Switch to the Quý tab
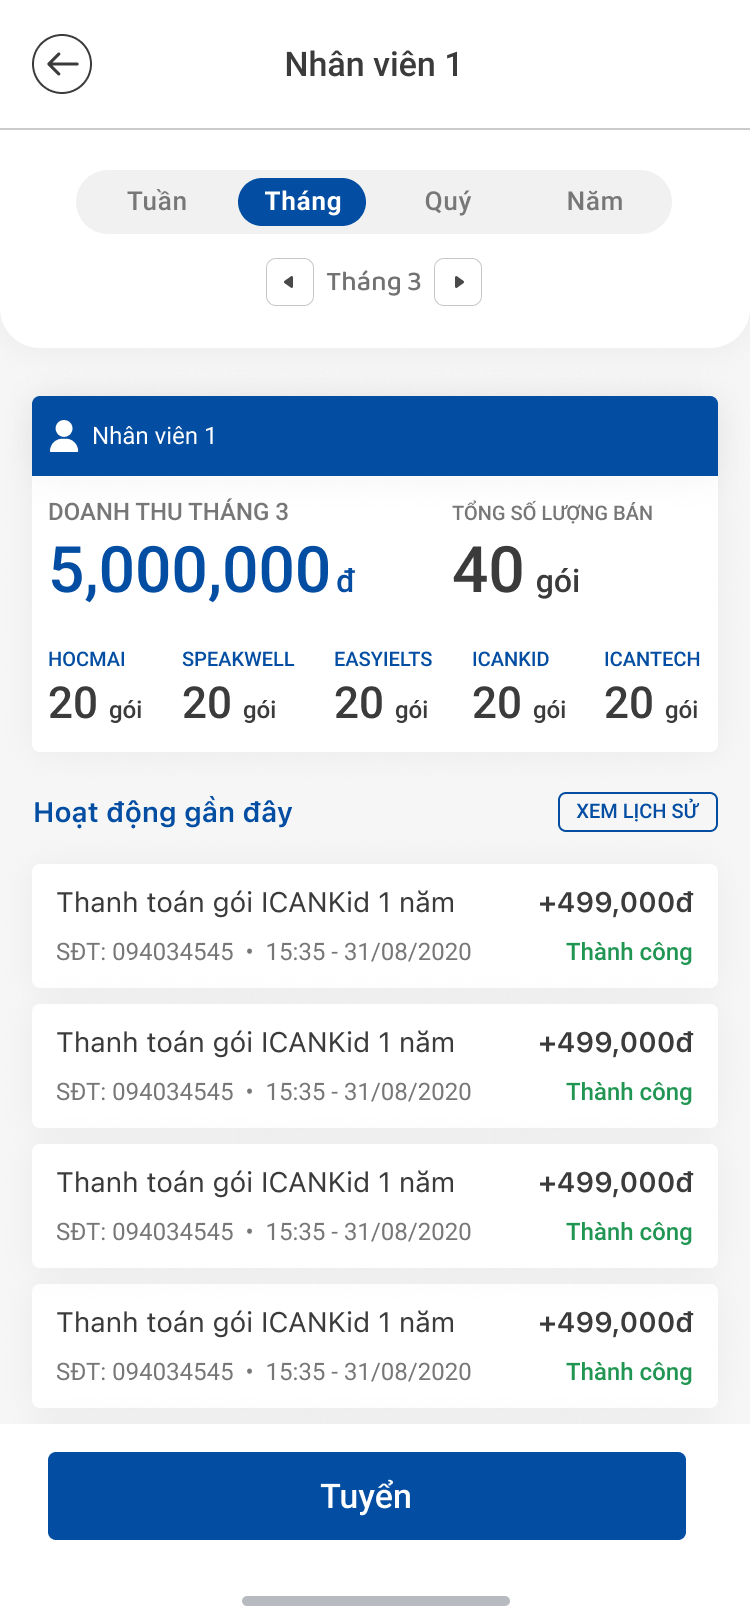The width and height of the screenshot is (750, 1624). click(447, 202)
